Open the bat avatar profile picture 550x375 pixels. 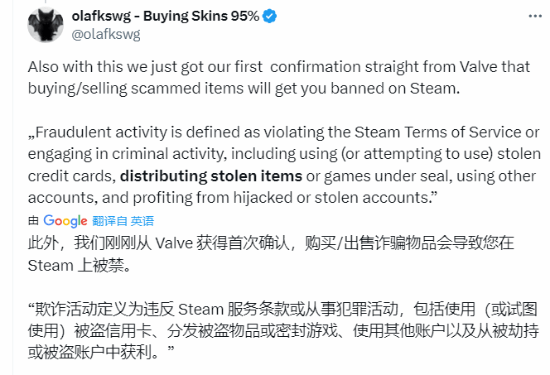coord(46,25)
